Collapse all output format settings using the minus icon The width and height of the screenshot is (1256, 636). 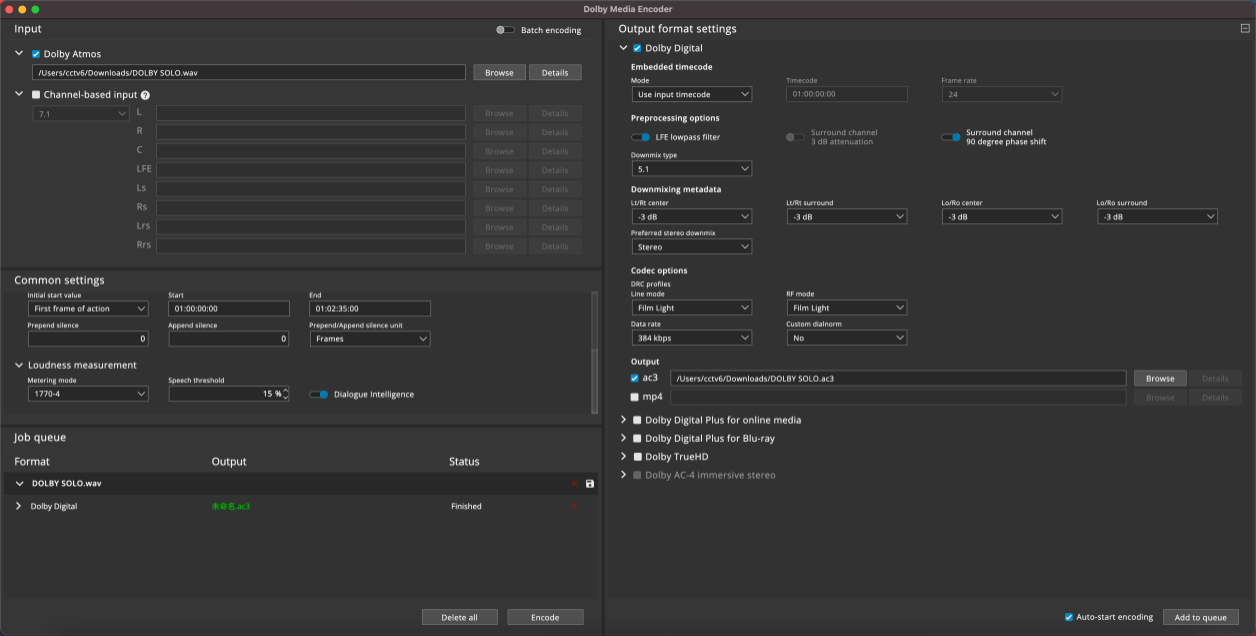click(1245, 29)
